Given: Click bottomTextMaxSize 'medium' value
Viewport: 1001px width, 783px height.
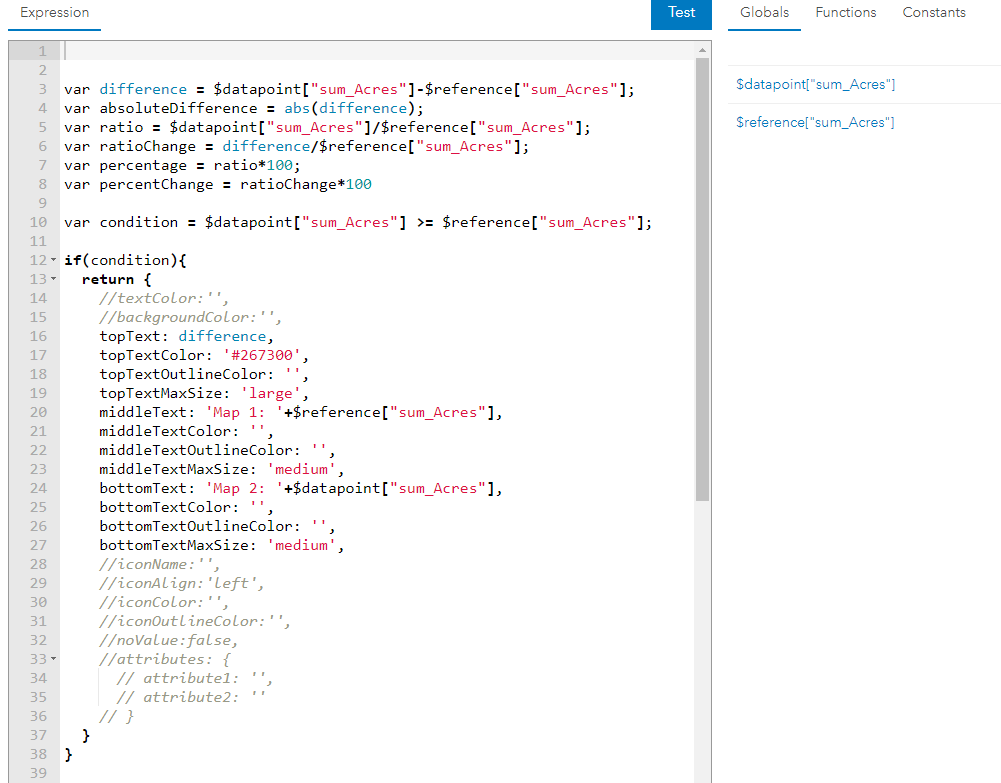Looking at the screenshot, I should [x=301, y=545].
